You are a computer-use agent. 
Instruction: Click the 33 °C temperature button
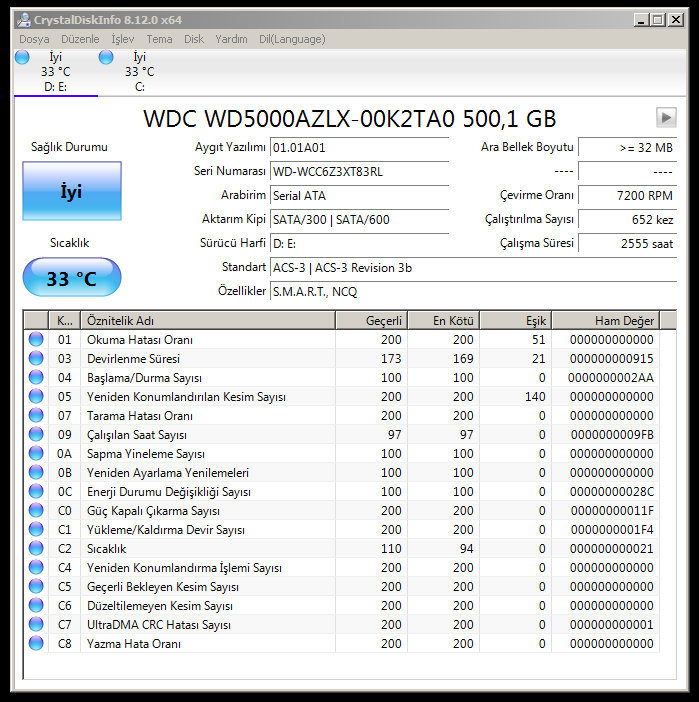pos(72,277)
